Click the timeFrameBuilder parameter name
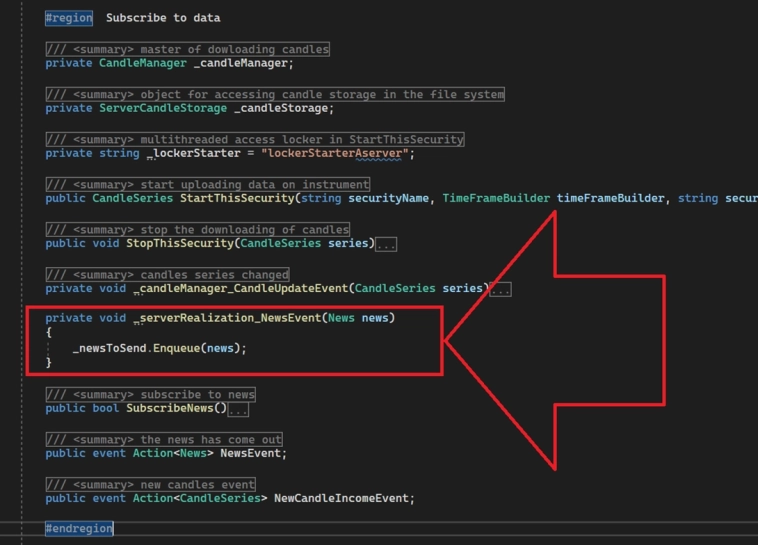Image resolution: width=758 pixels, height=545 pixels. (x=610, y=198)
